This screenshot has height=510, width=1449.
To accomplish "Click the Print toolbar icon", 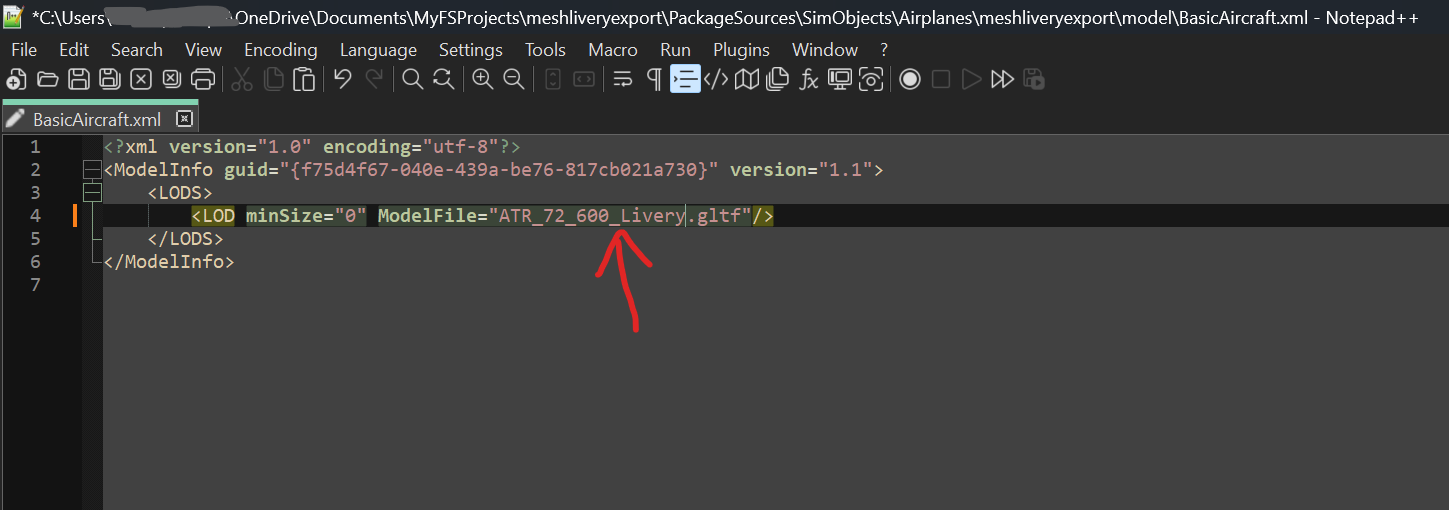I will click(203, 80).
